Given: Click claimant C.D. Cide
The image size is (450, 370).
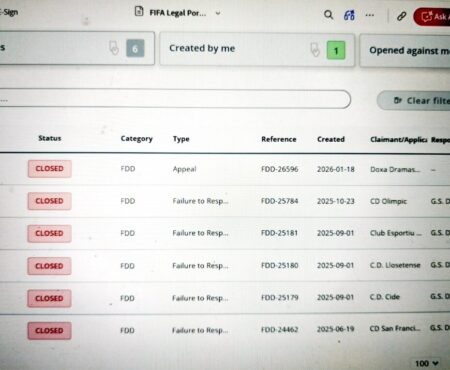Looking at the screenshot, I should pos(385,297).
